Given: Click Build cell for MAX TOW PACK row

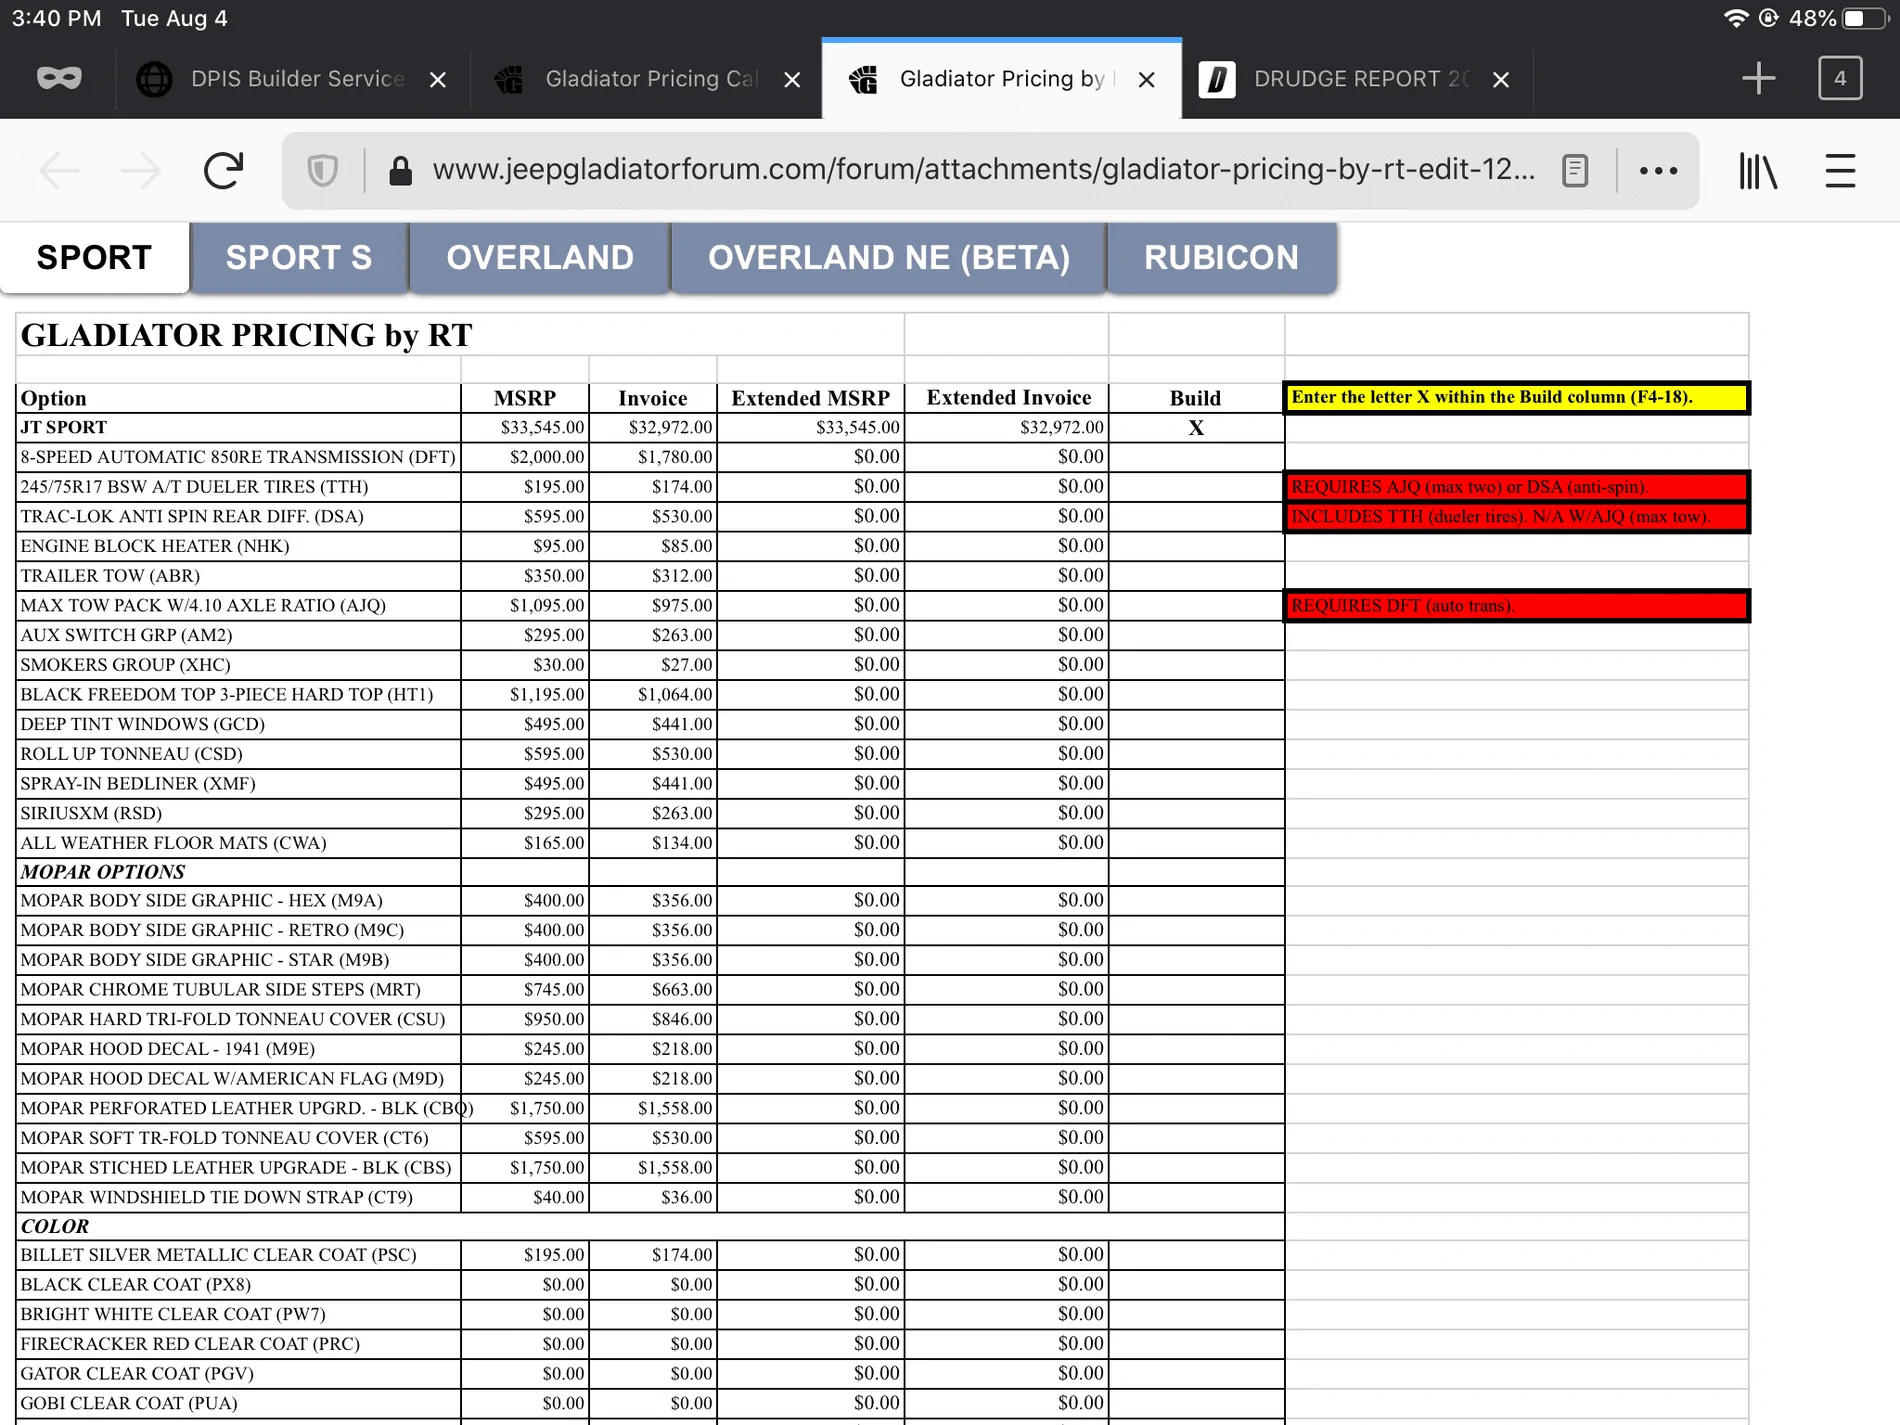Looking at the screenshot, I should [x=1196, y=606].
